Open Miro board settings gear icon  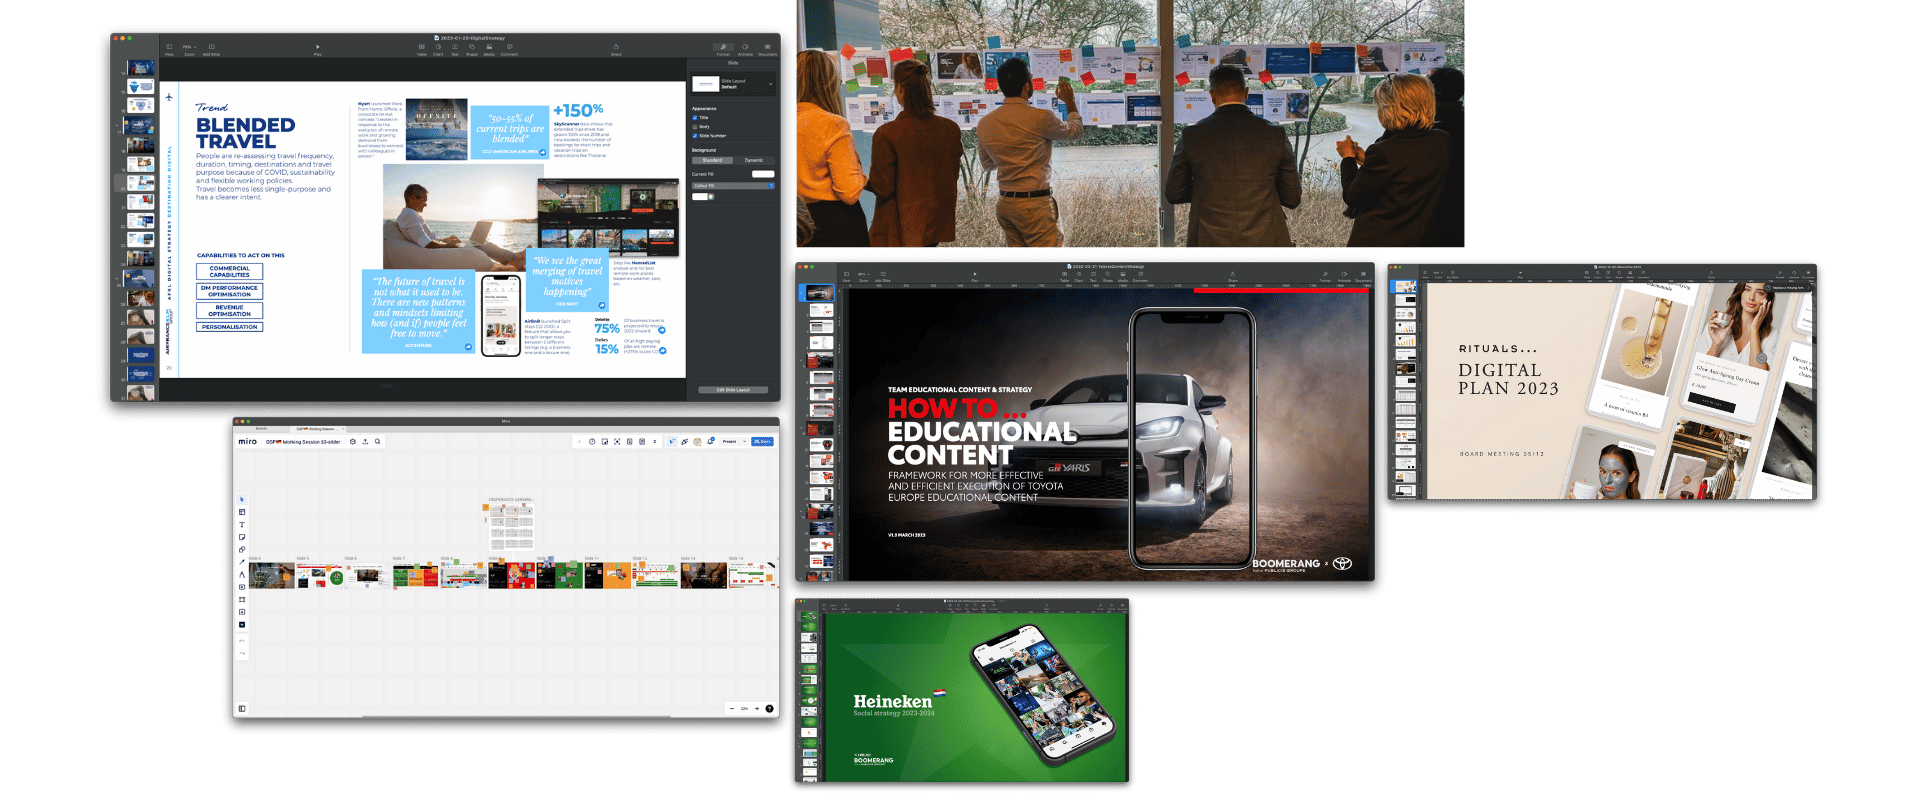(x=353, y=441)
